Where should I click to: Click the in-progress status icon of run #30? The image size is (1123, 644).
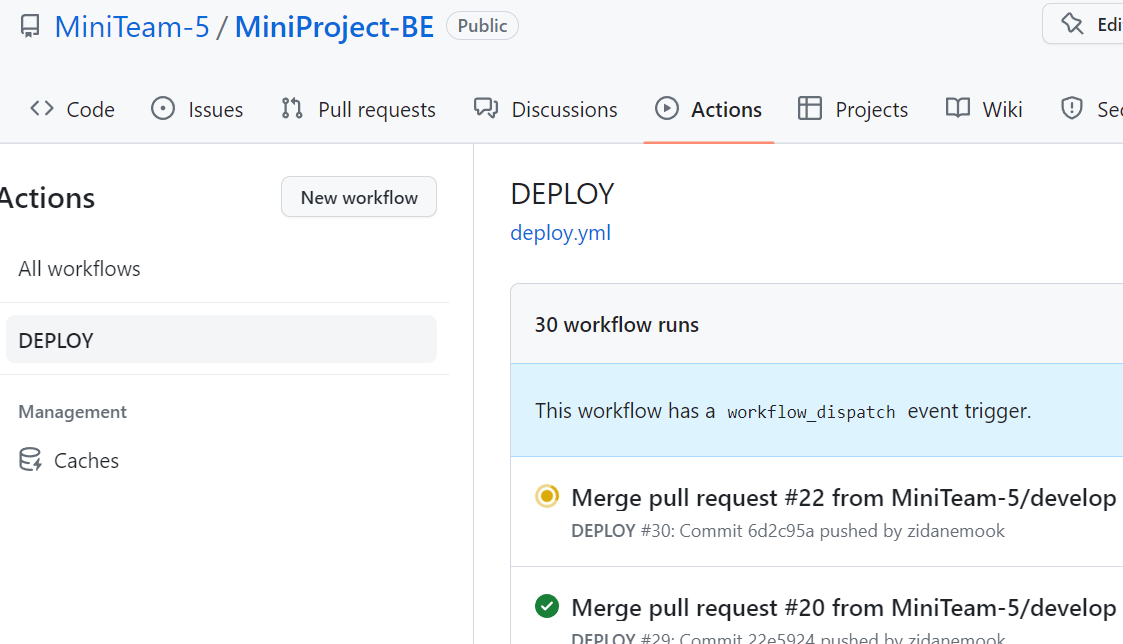tap(547, 496)
